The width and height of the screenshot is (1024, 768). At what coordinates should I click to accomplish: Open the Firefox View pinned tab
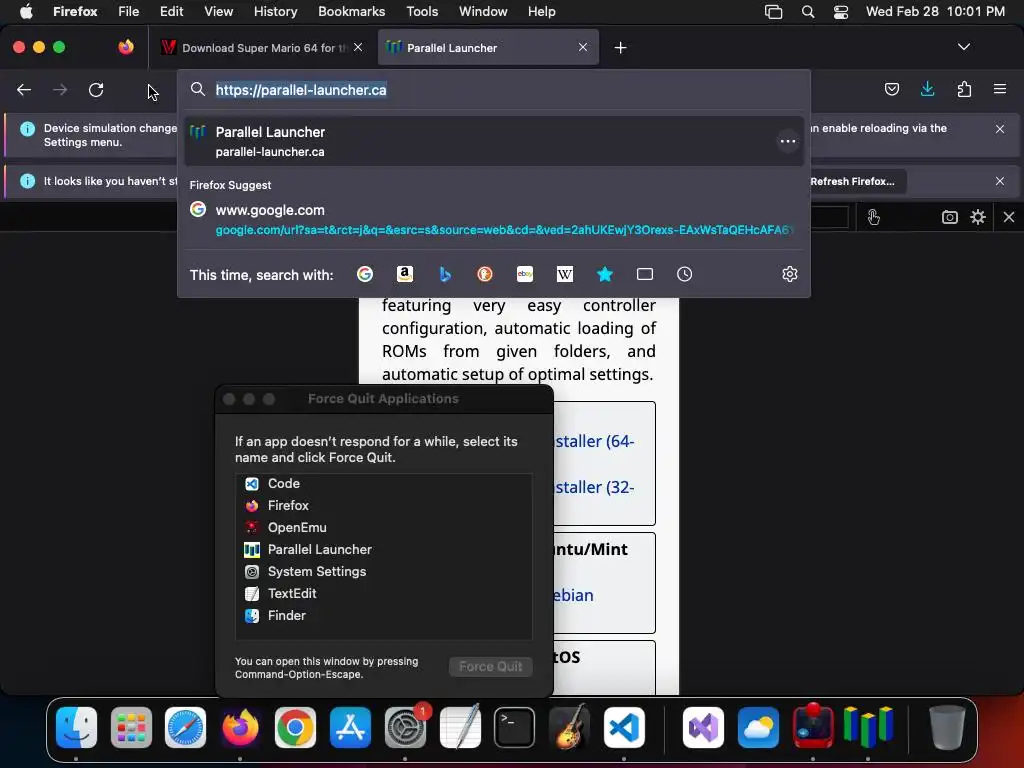(126, 47)
